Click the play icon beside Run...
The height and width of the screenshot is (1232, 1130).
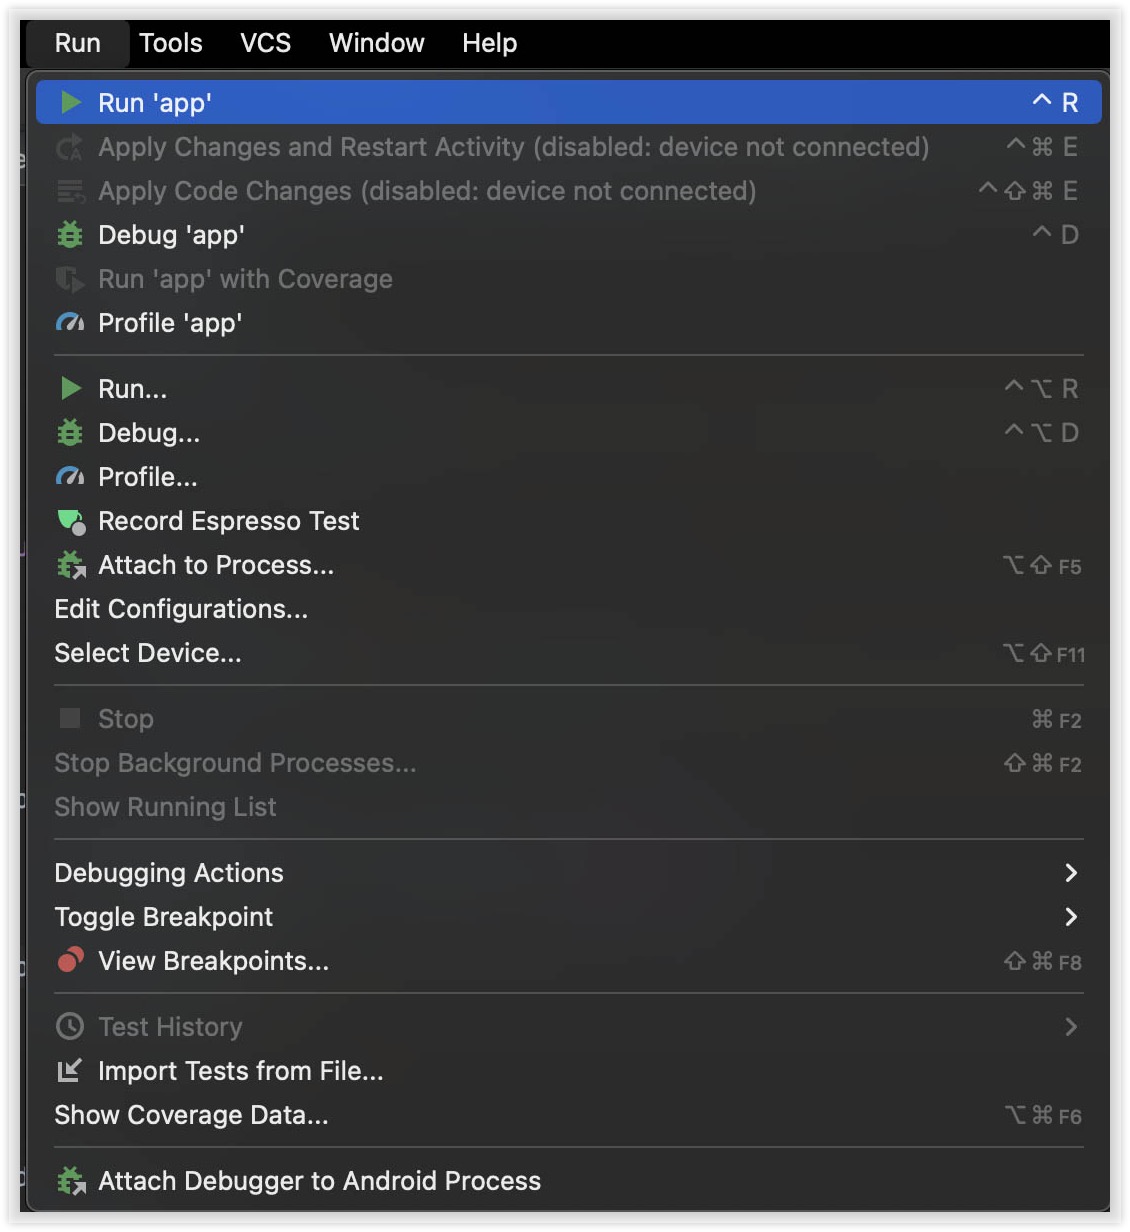(70, 389)
